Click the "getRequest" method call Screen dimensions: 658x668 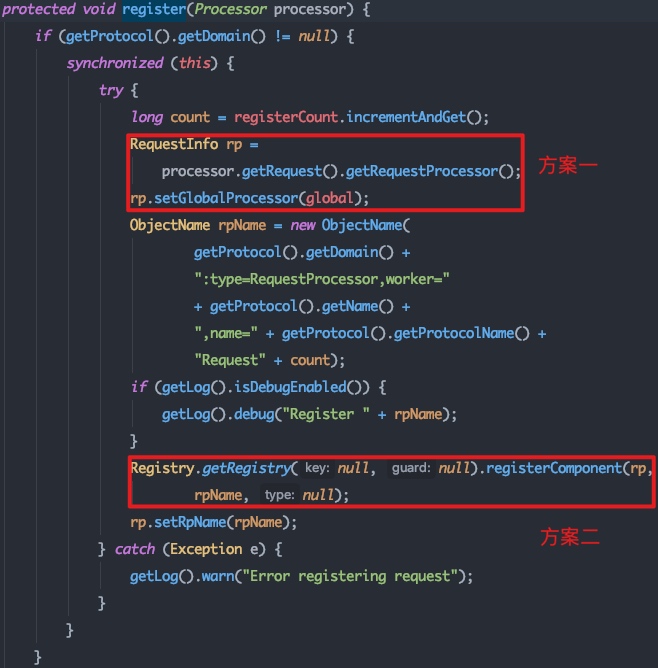pyautogui.click(x=282, y=171)
